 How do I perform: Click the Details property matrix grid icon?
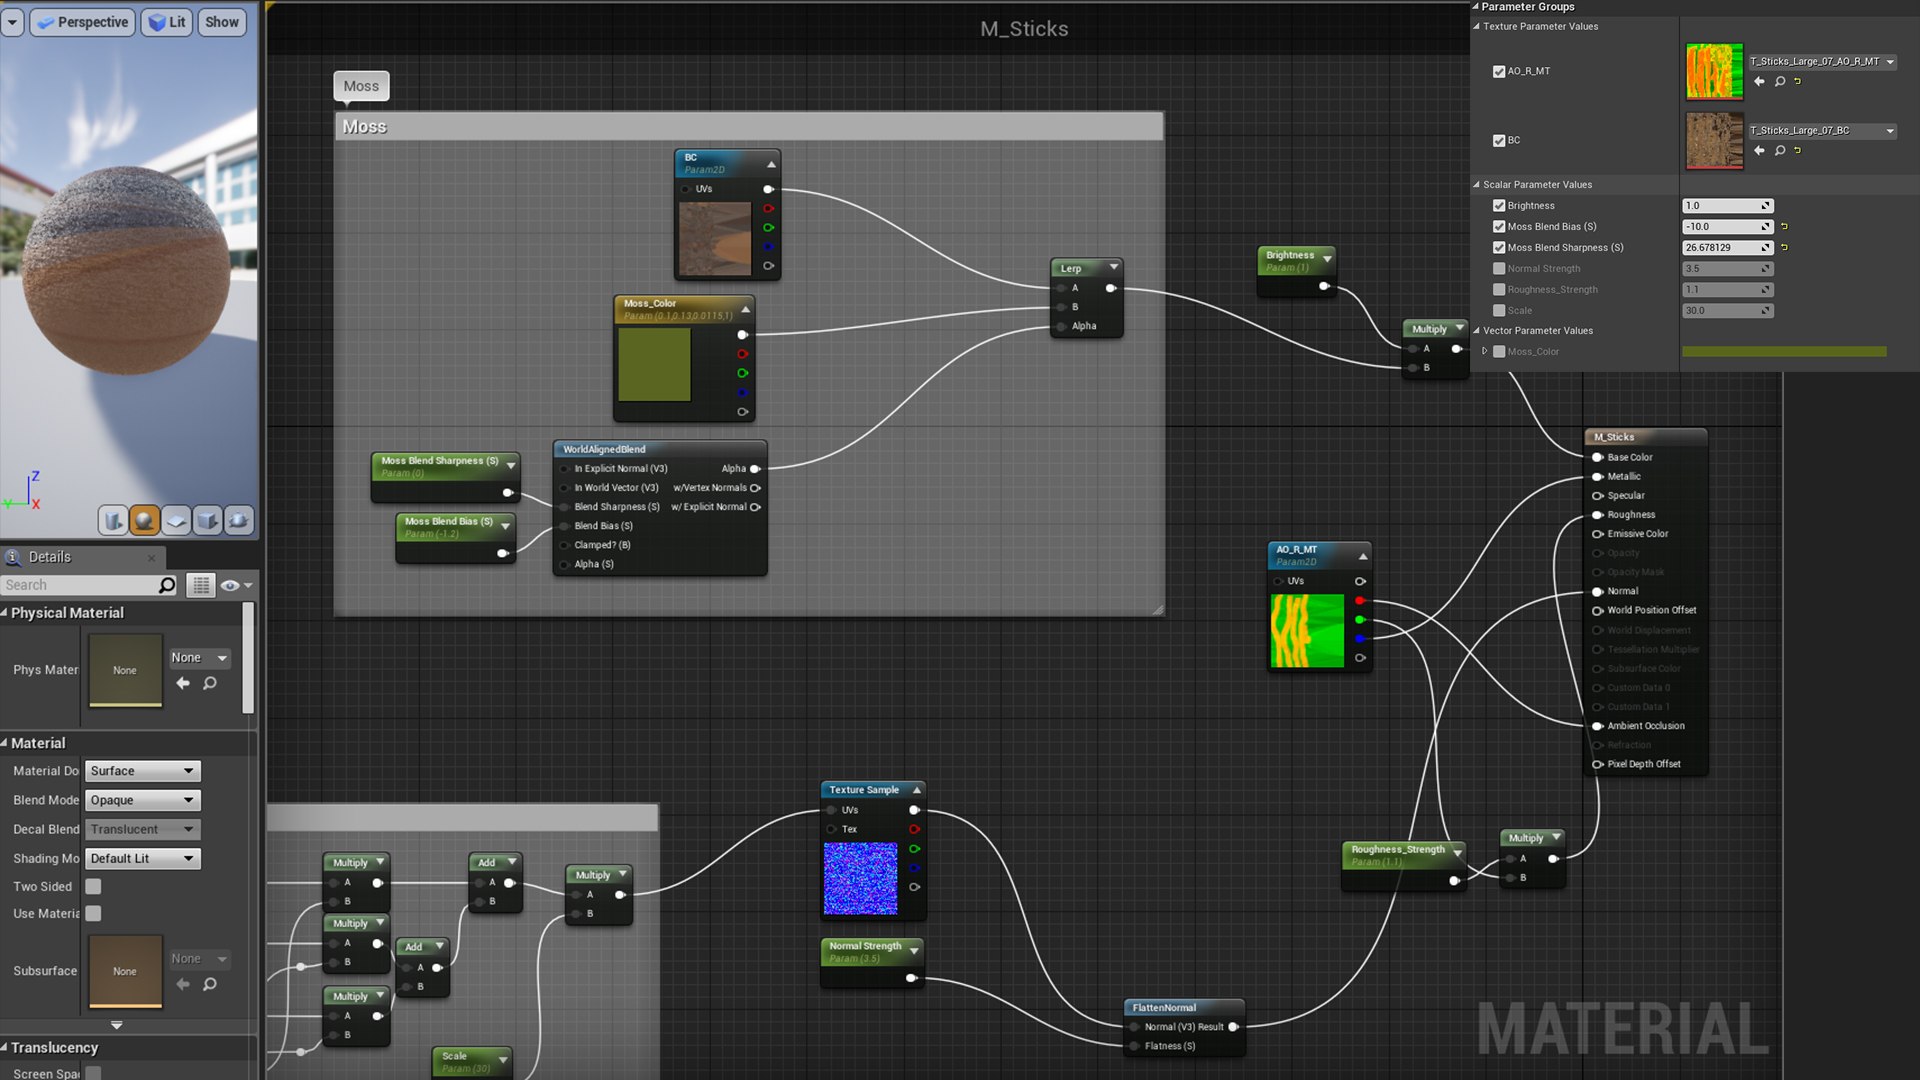tap(201, 585)
